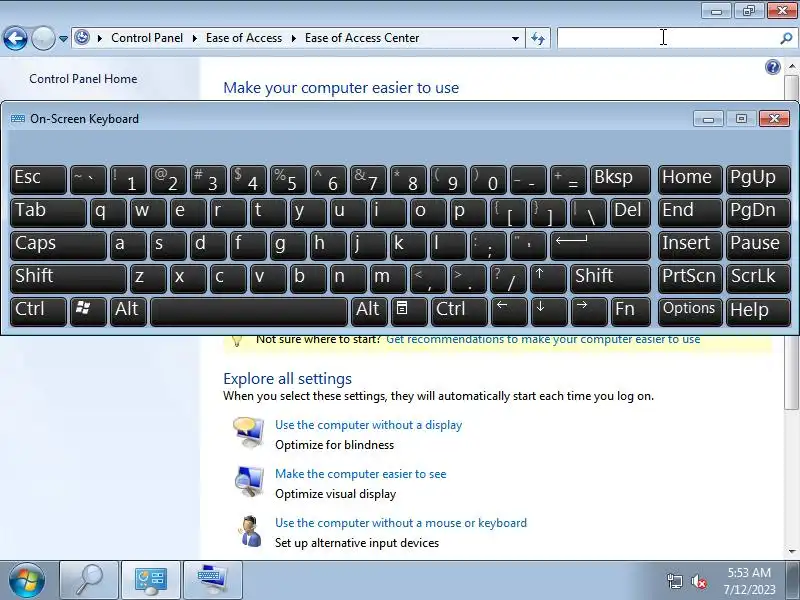Open Control Panel Home link
800x600 pixels.
click(x=83, y=79)
